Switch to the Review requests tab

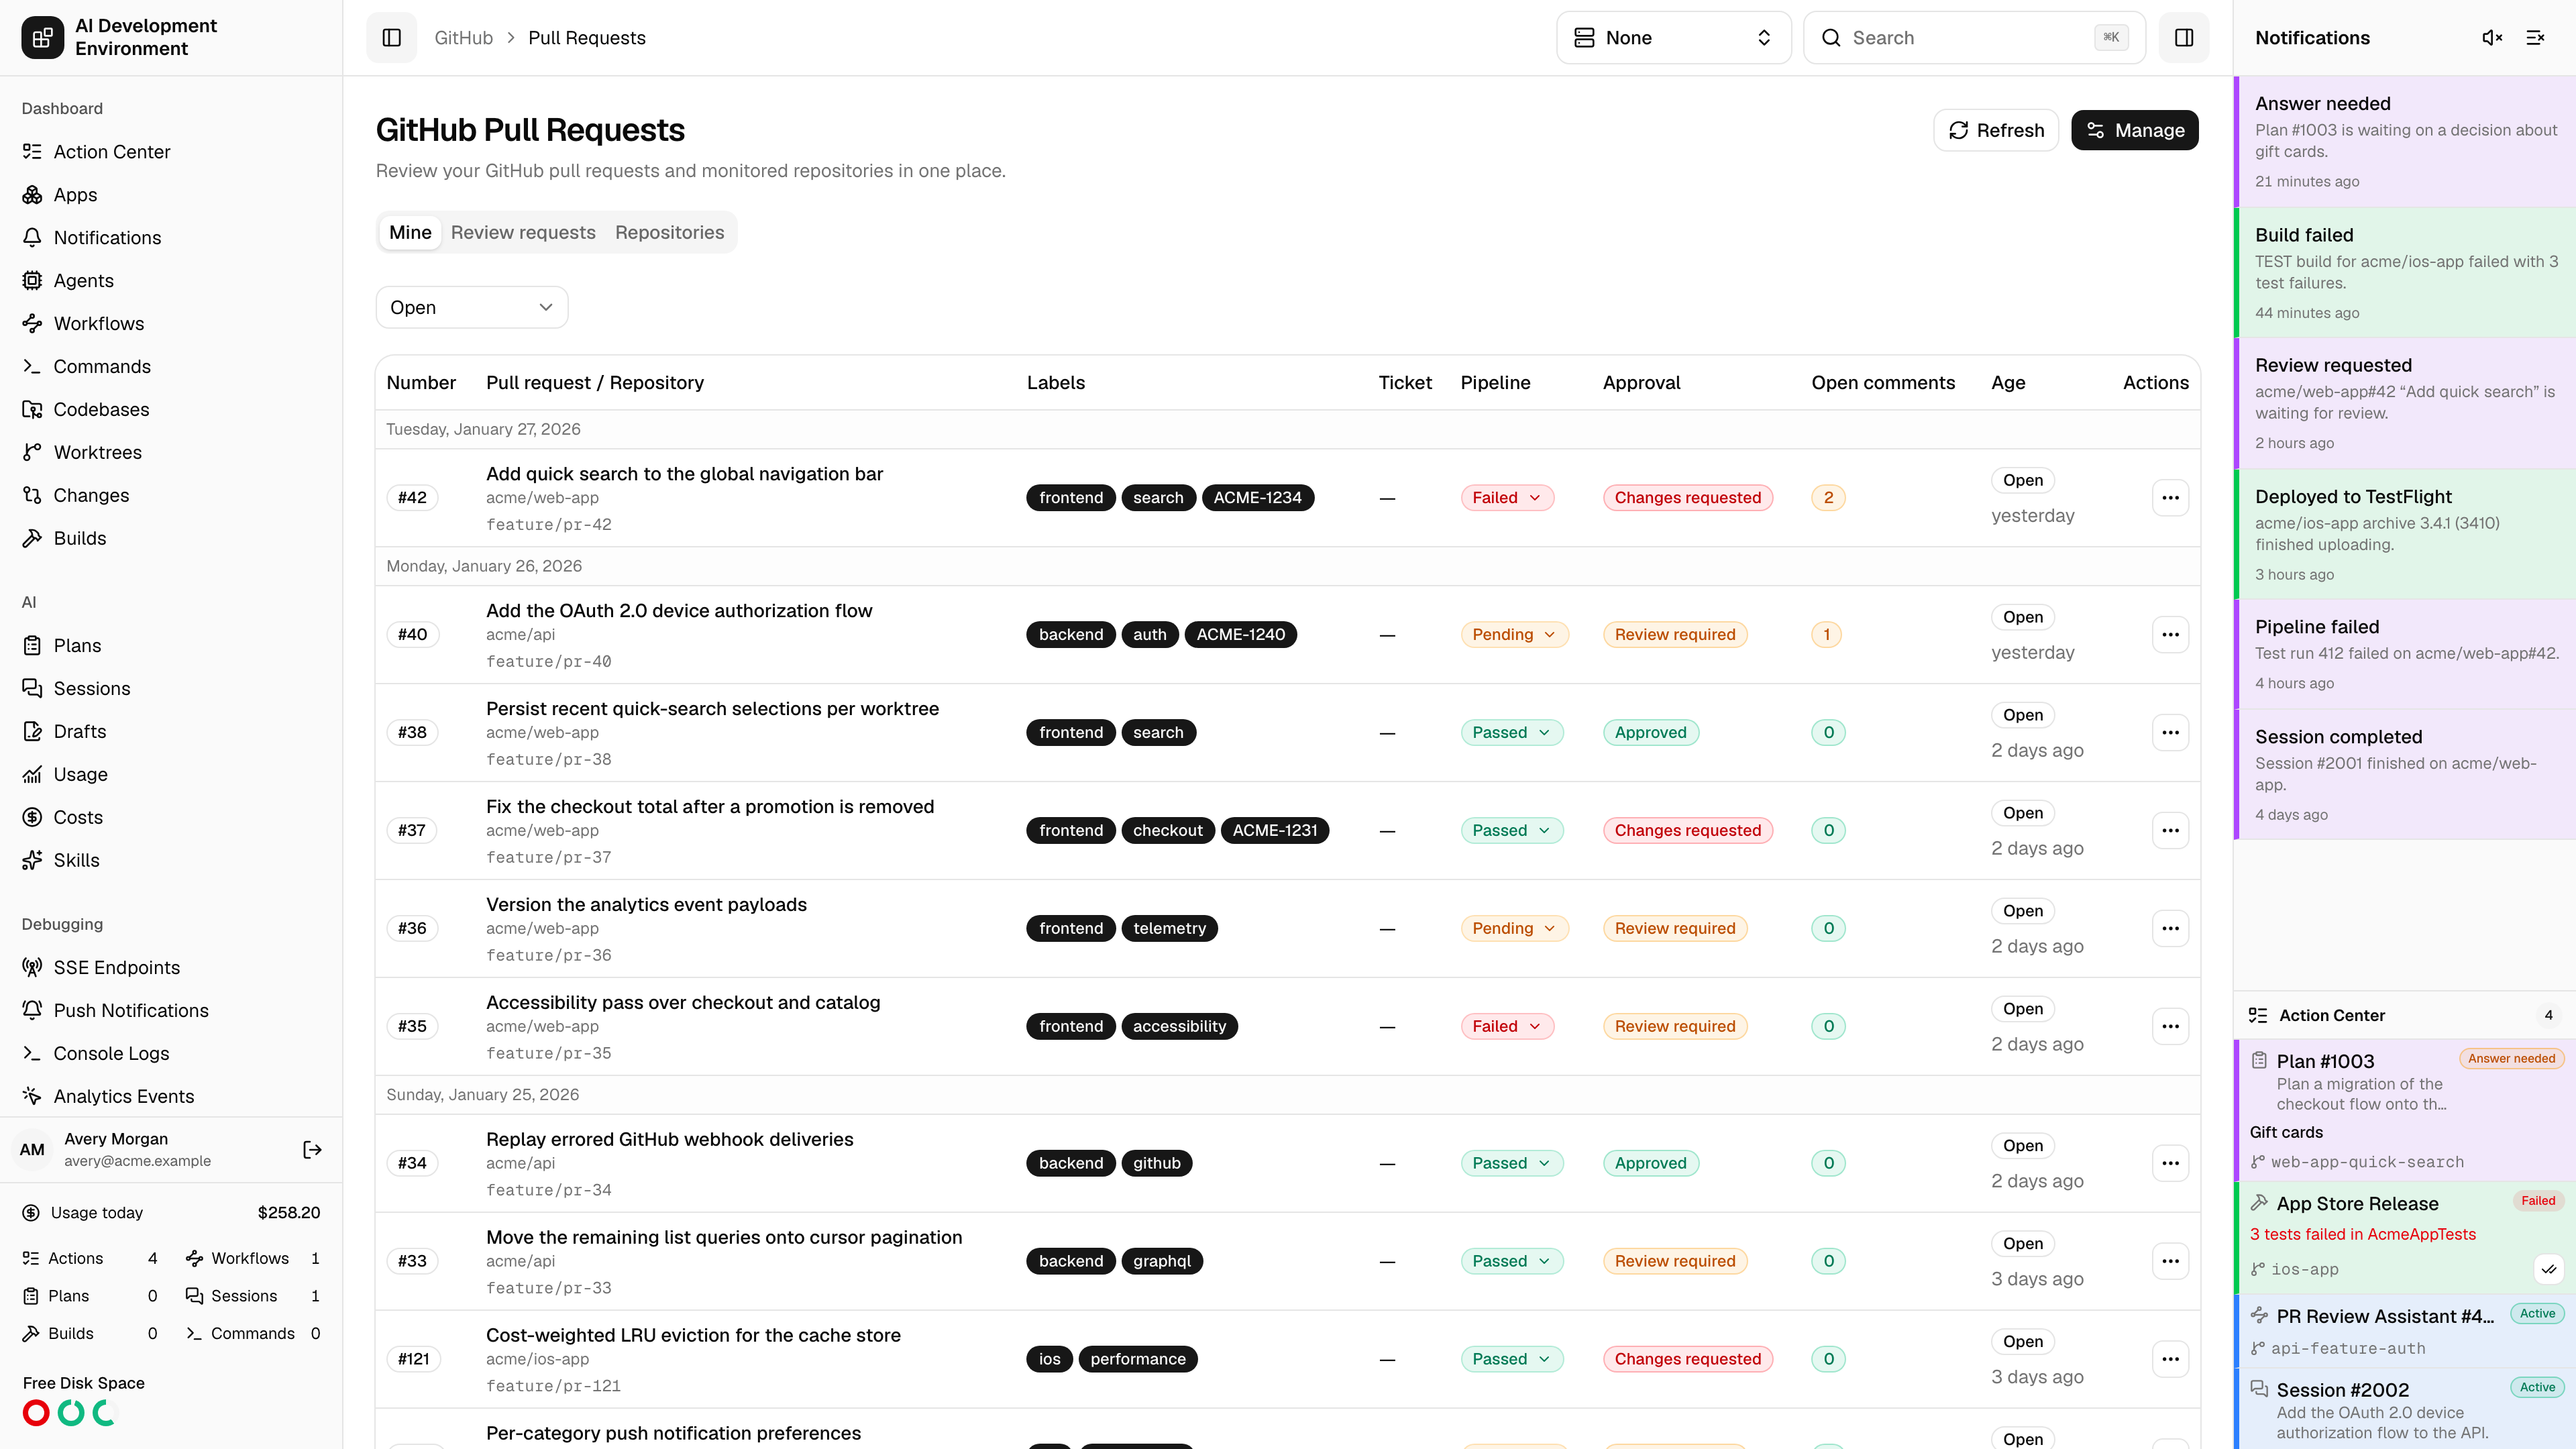(x=523, y=233)
